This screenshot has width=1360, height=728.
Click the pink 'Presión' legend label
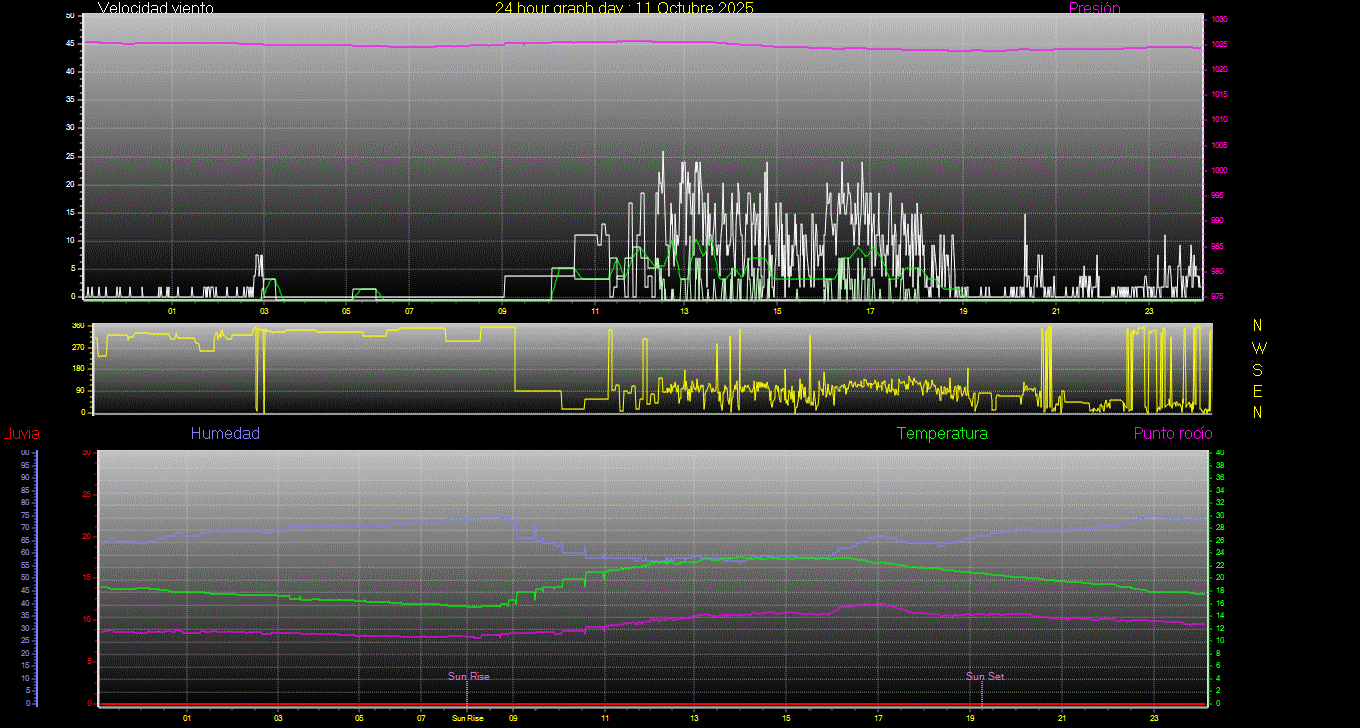click(1094, 8)
